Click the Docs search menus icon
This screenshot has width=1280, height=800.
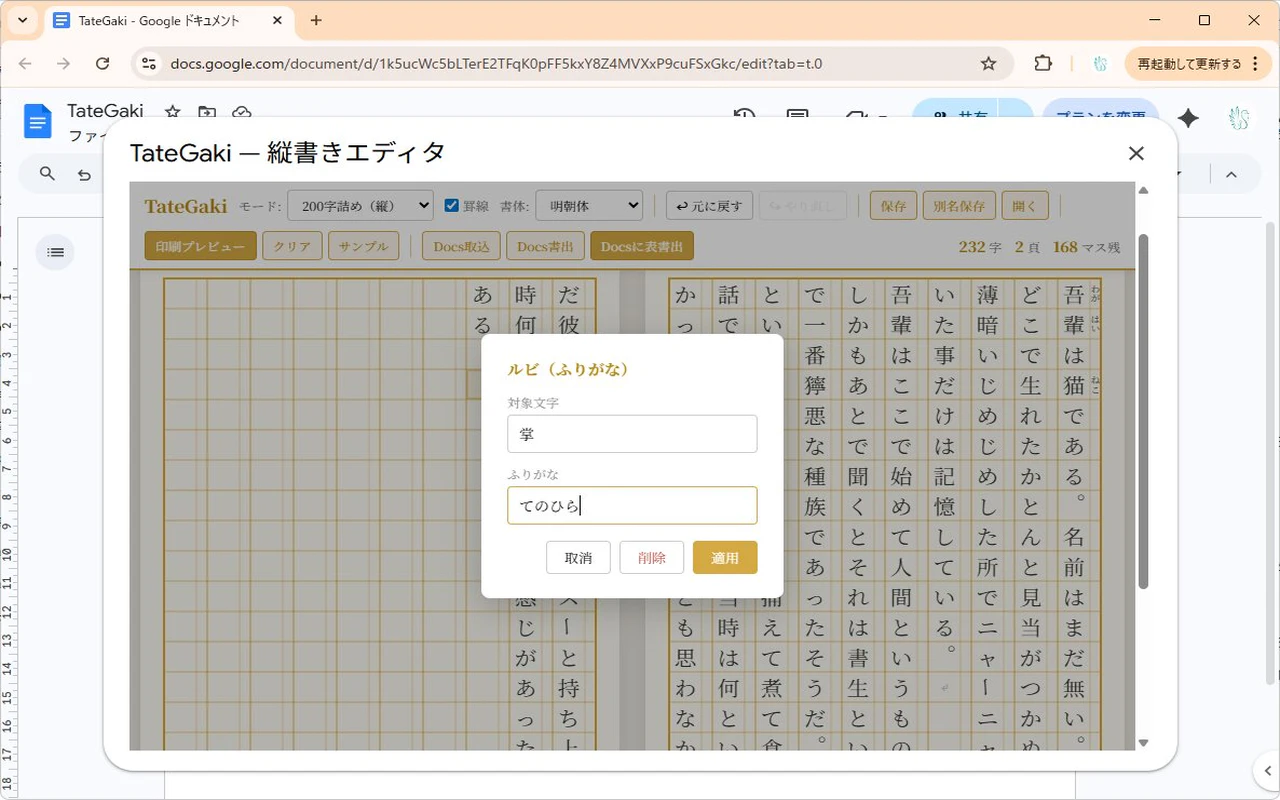47,174
